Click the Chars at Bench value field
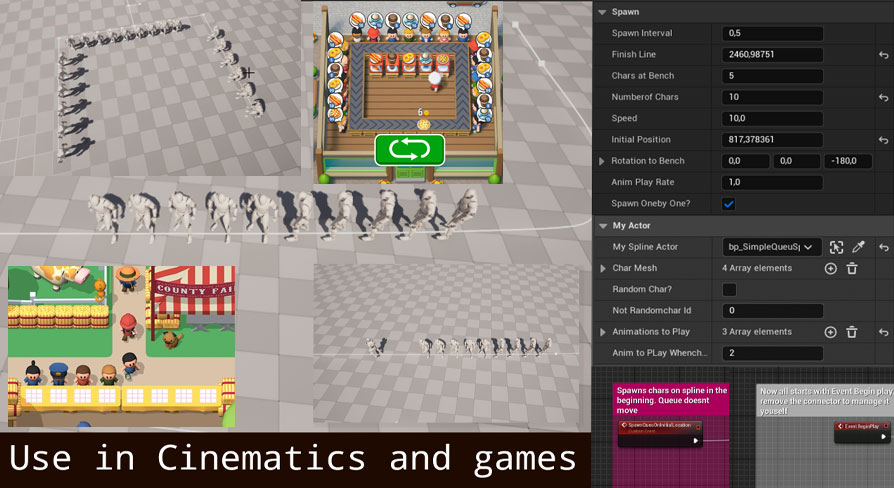 (773, 76)
